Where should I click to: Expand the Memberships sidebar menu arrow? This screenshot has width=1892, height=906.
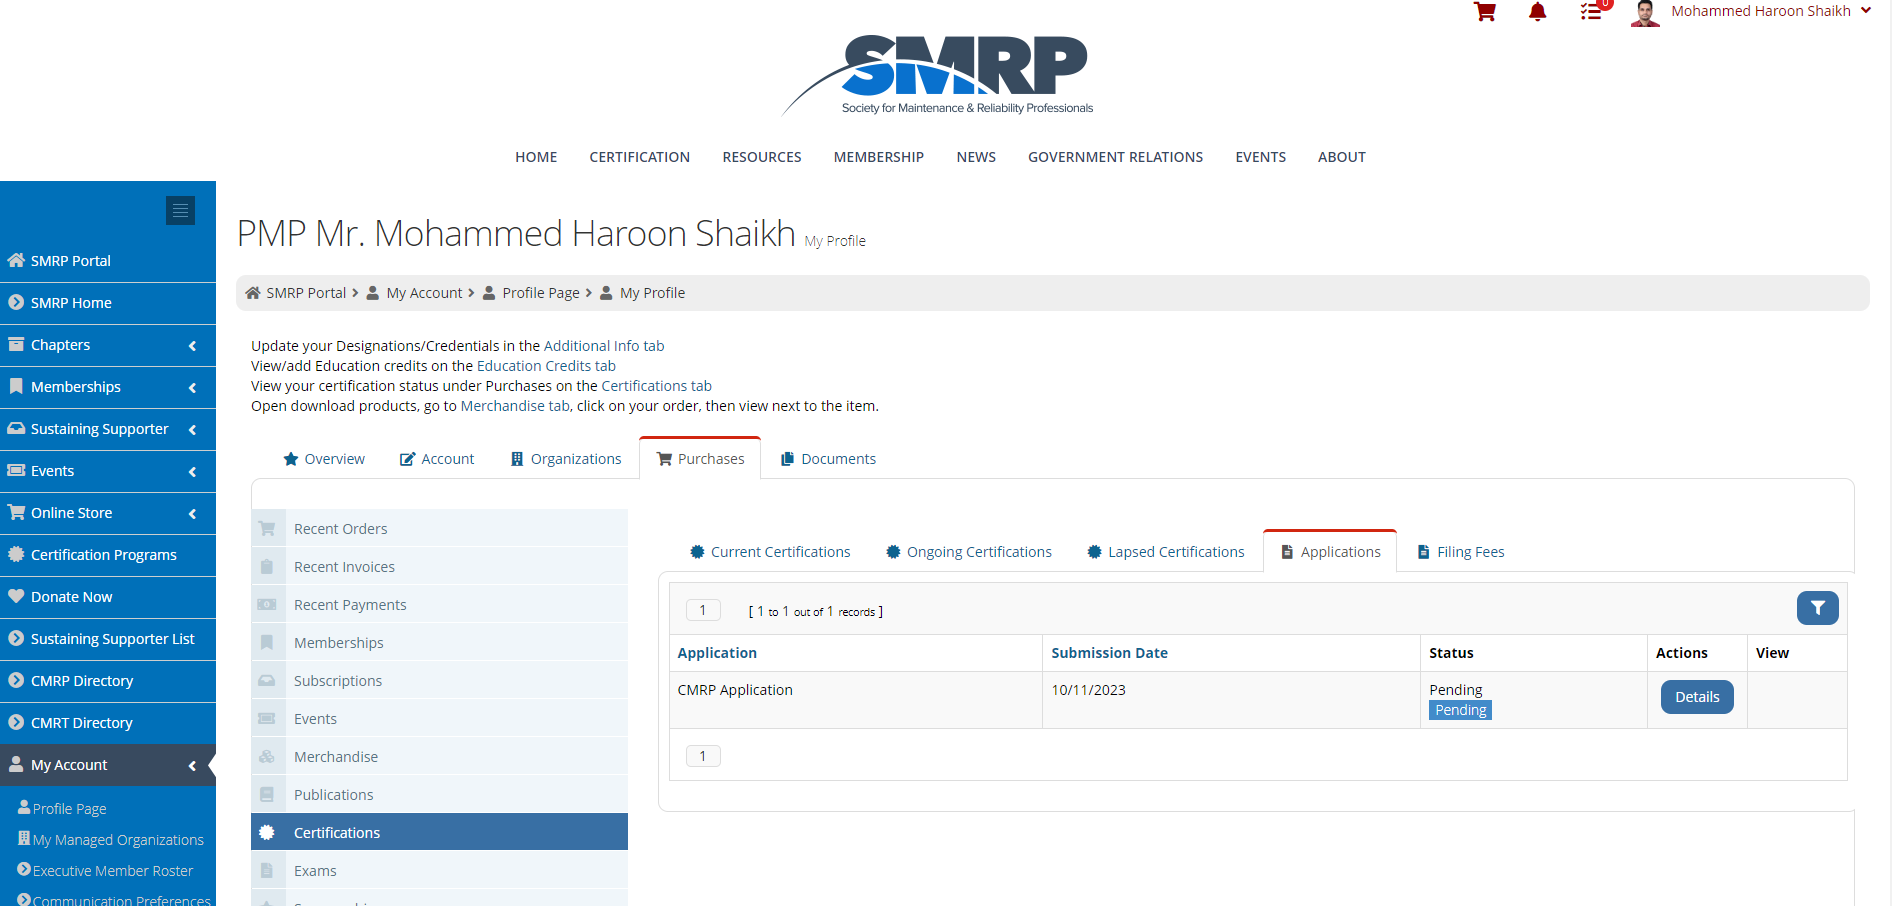click(x=192, y=388)
